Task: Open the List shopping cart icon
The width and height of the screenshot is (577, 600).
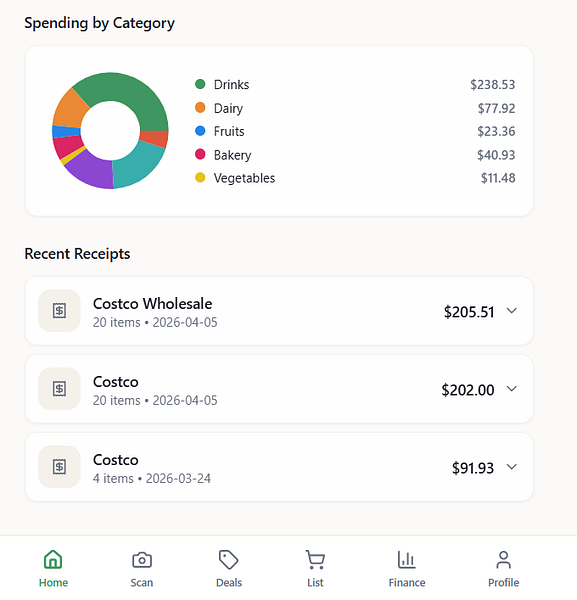Action: [x=315, y=560]
